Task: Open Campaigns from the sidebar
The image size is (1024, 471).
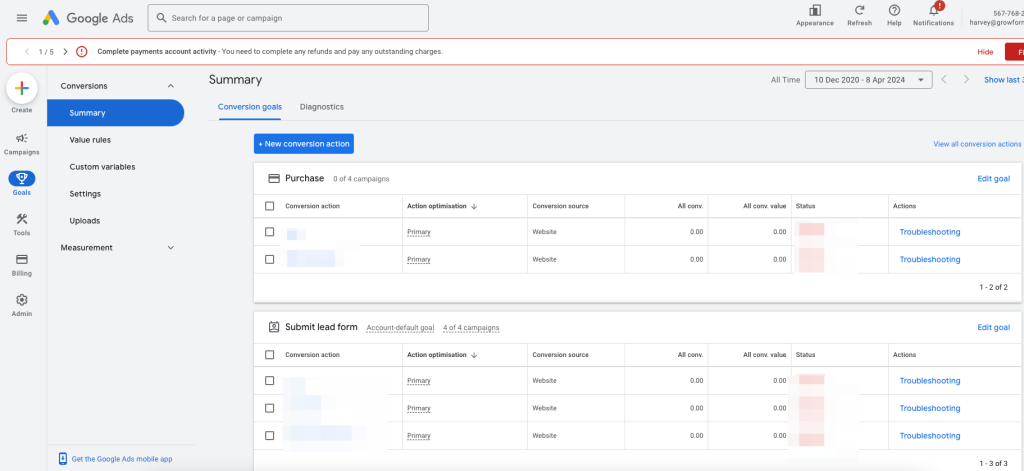Action: 22,144
